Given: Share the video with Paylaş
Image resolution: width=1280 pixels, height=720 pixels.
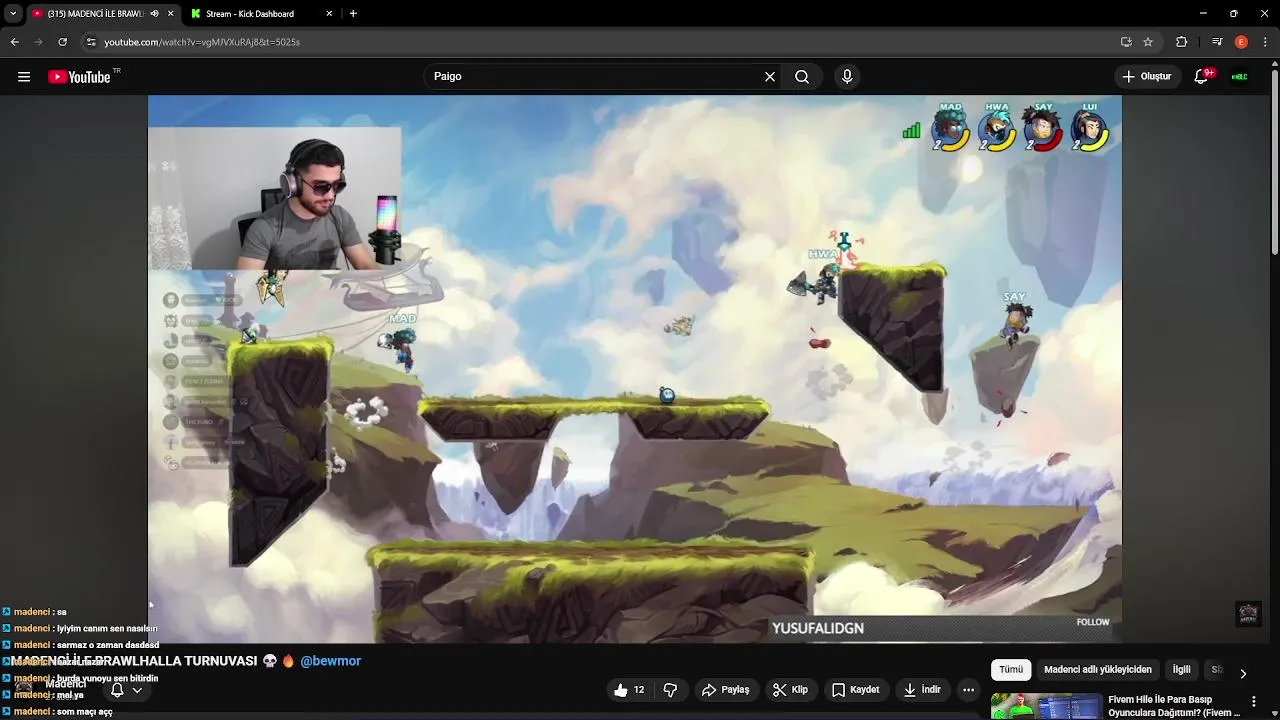Looking at the screenshot, I should 725,690.
